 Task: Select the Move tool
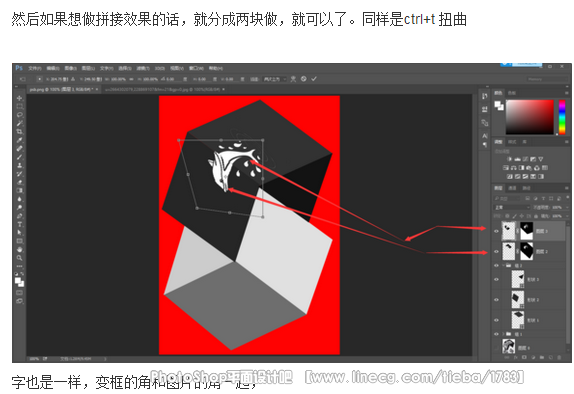[x=19, y=98]
